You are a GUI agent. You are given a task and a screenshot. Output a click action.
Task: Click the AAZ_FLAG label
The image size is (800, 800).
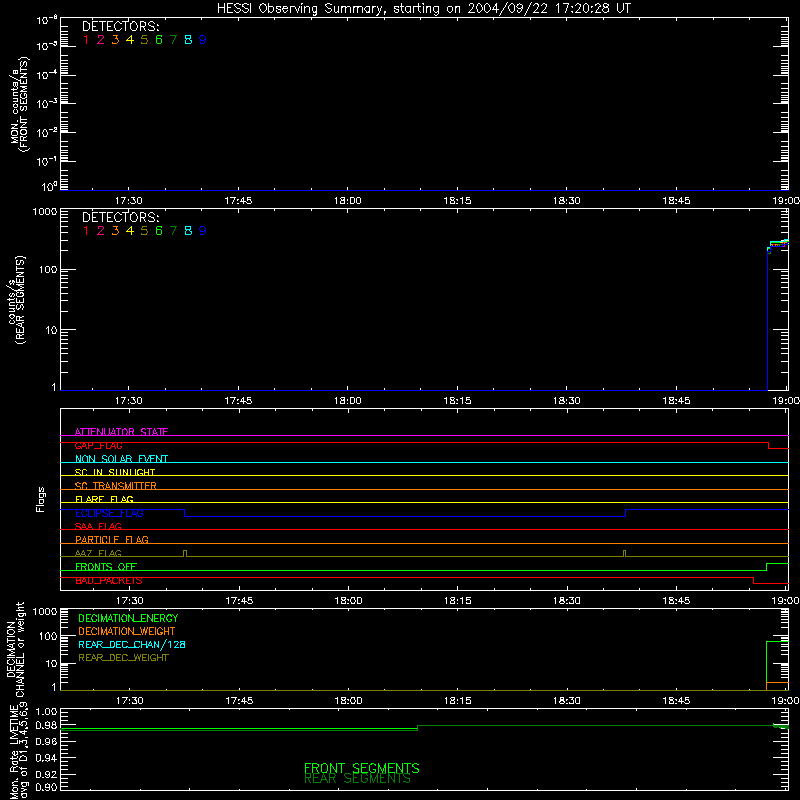(x=98, y=553)
